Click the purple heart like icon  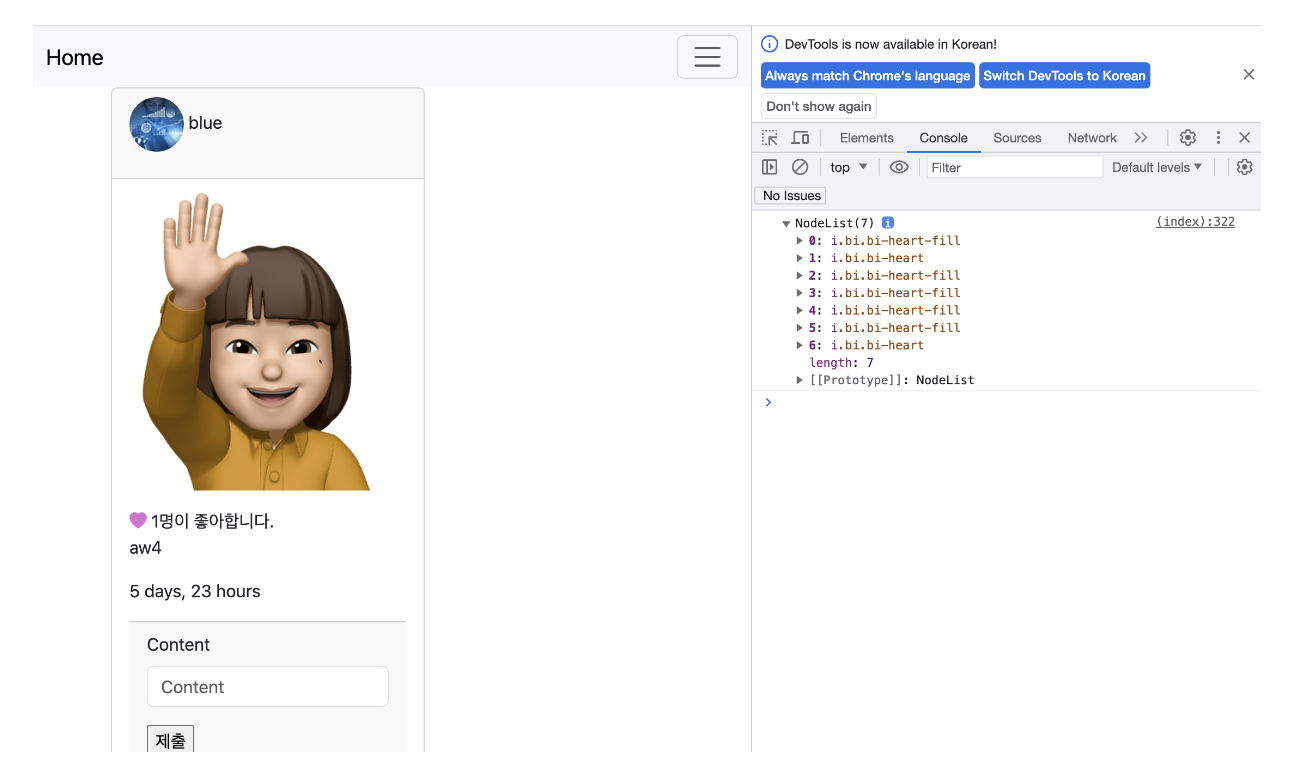138,520
